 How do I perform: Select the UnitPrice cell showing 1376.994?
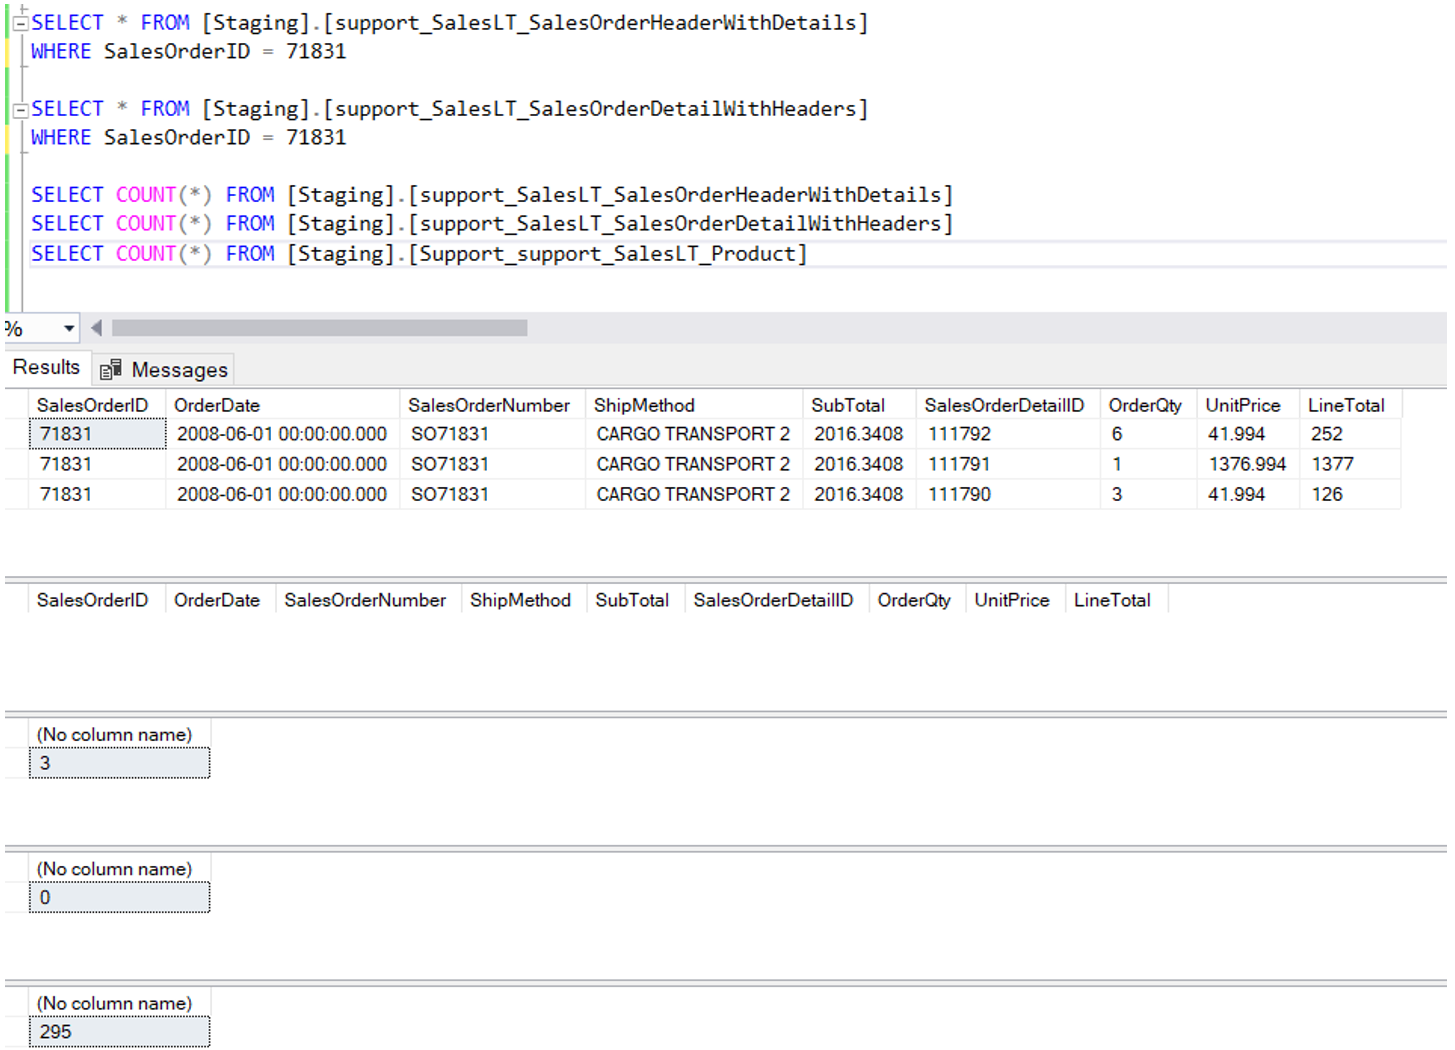point(1246,464)
